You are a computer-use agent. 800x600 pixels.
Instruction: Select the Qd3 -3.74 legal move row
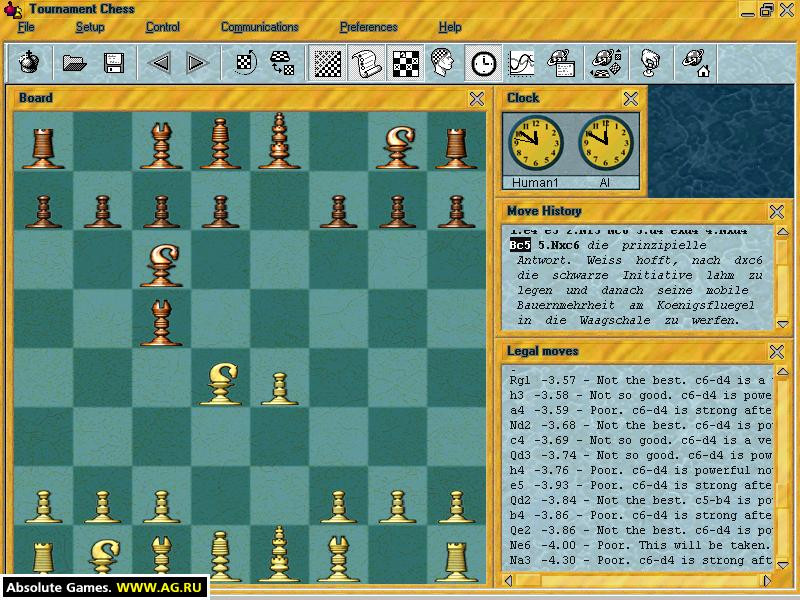640,455
